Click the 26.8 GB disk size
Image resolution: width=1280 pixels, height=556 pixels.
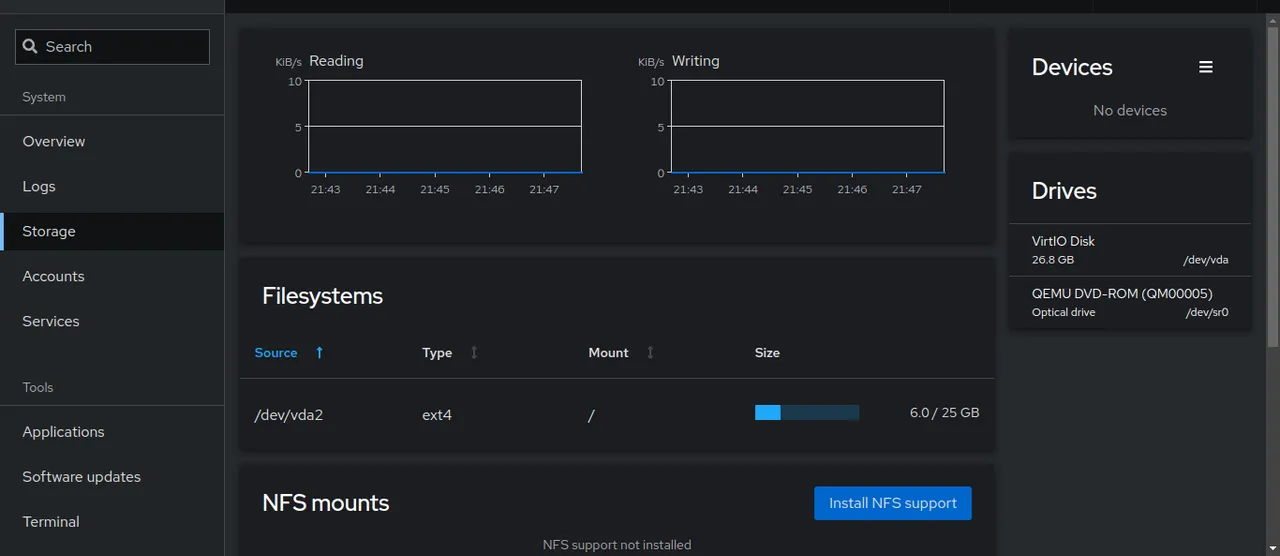coord(1053,260)
